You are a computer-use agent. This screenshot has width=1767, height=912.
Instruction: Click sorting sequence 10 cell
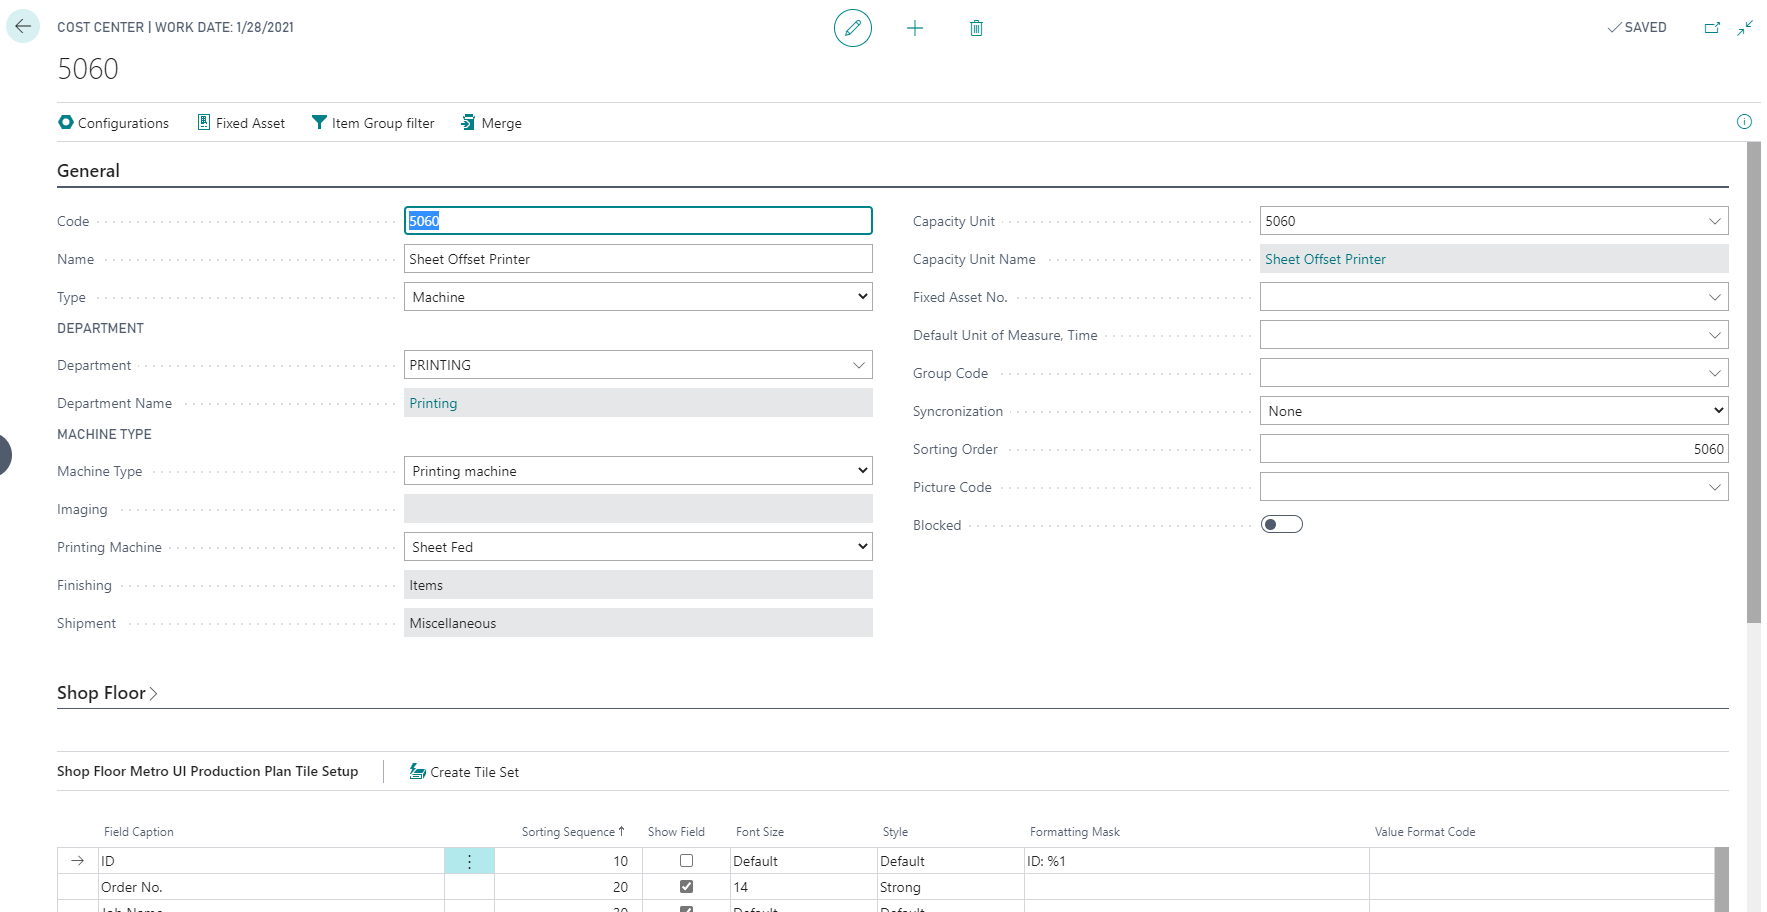pos(568,861)
